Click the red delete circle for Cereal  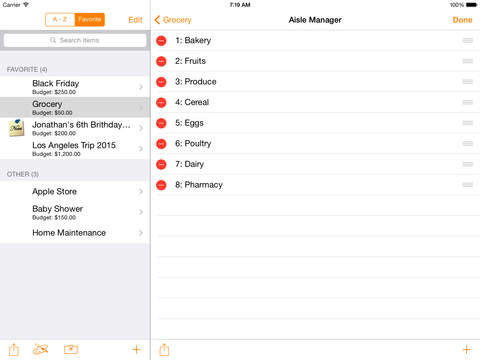point(161,103)
